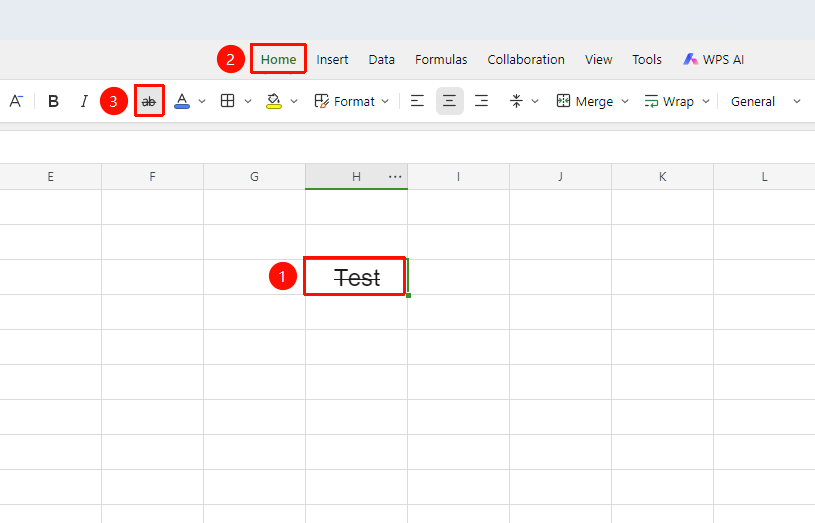
Task: Apply cell borders icon
Action: coord(228,101)
